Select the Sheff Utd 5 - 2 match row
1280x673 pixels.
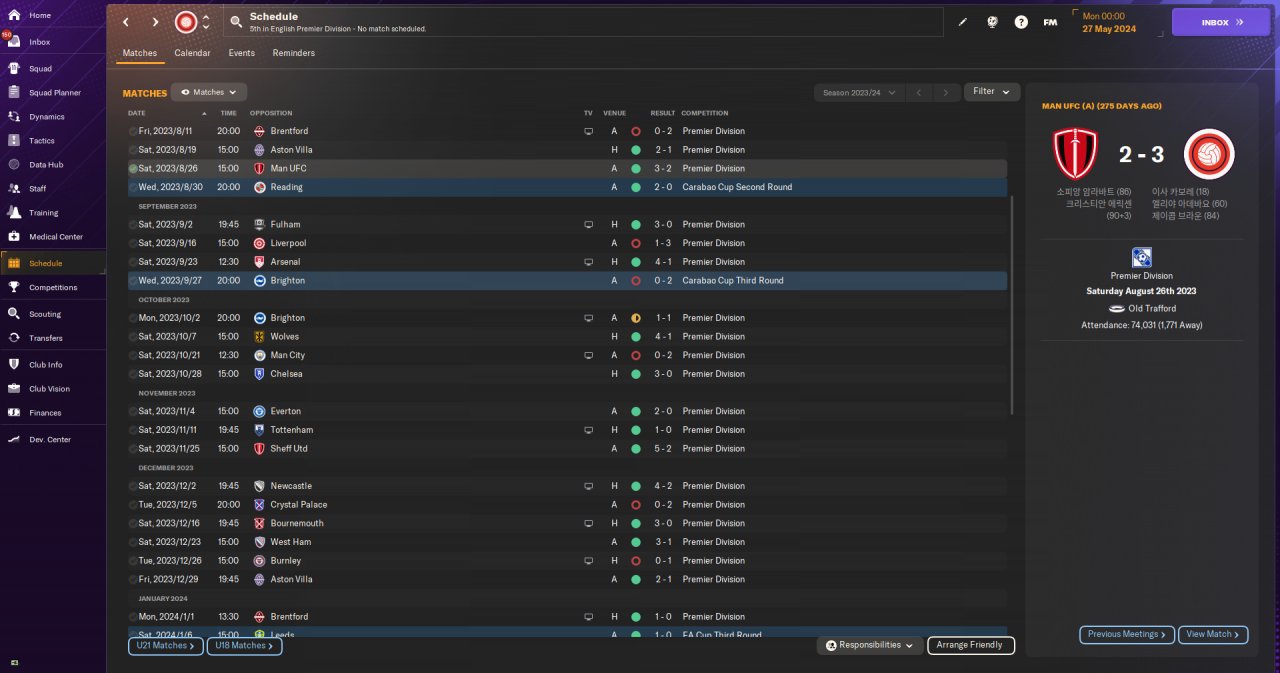(567, 449)
